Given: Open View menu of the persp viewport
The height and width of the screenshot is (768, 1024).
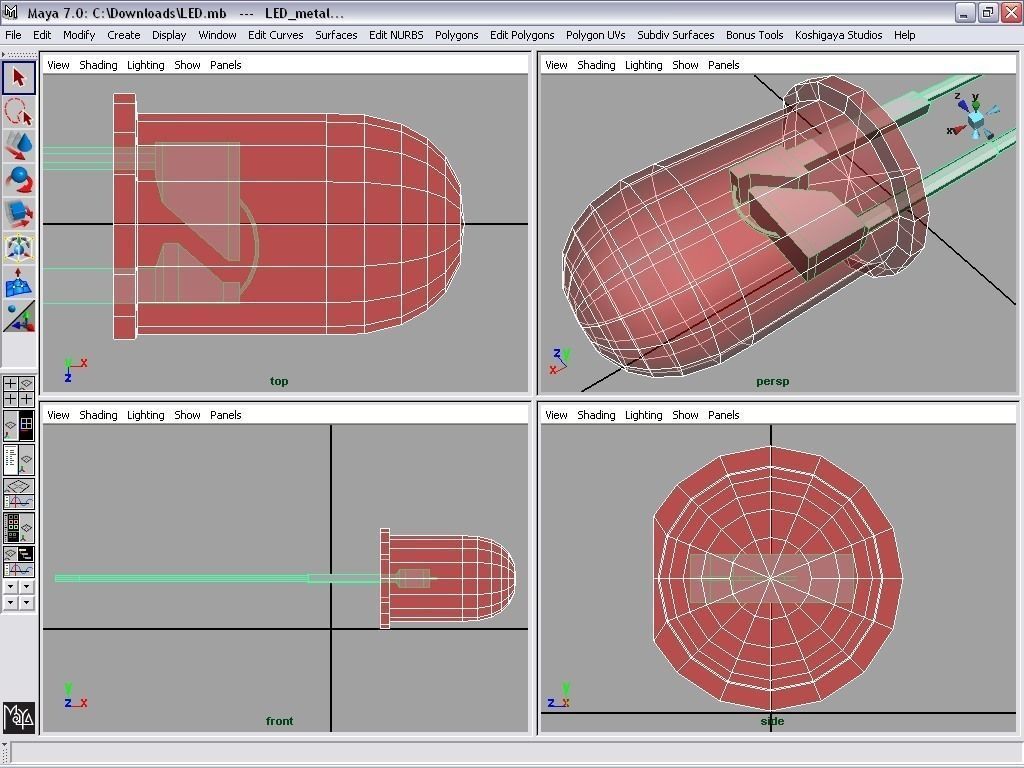Looking at the screenshot, I should coord(556,65).
